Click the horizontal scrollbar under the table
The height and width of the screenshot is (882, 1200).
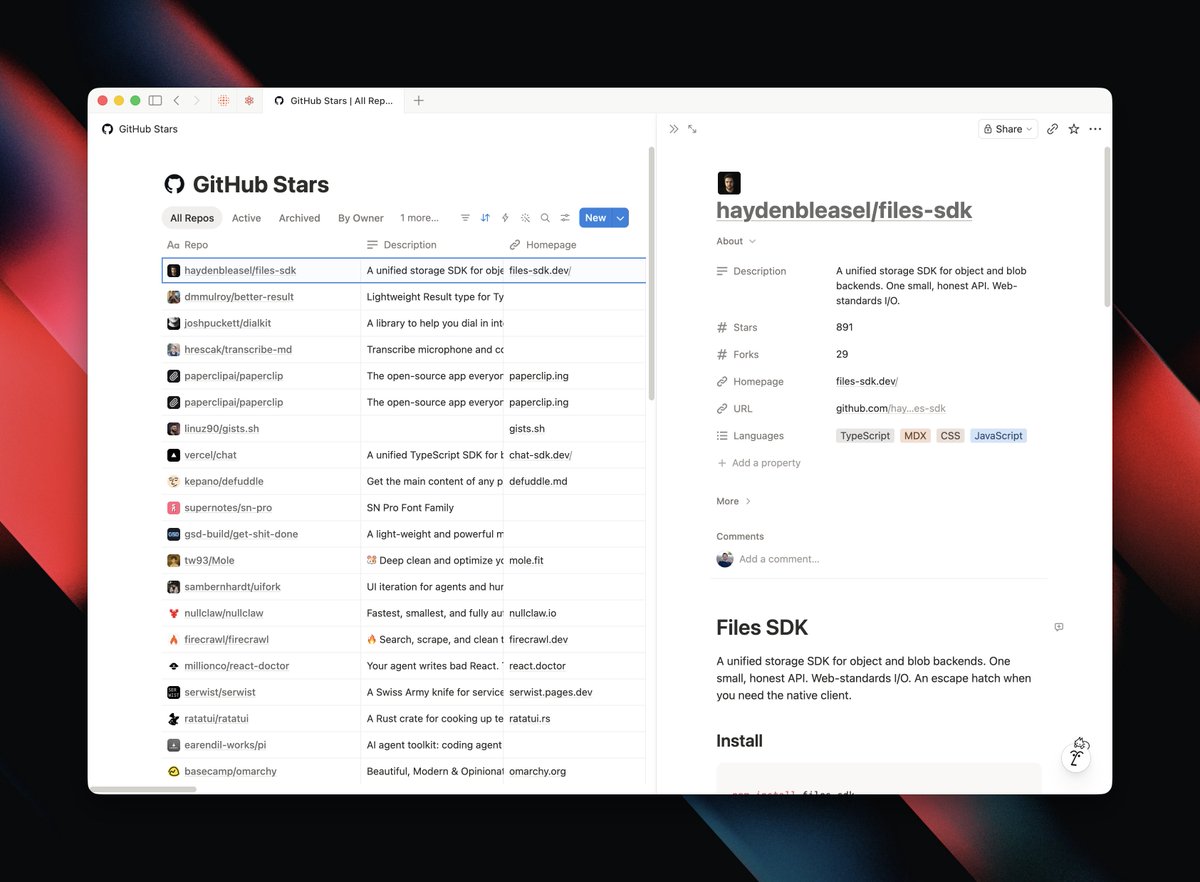pos(143,790)
